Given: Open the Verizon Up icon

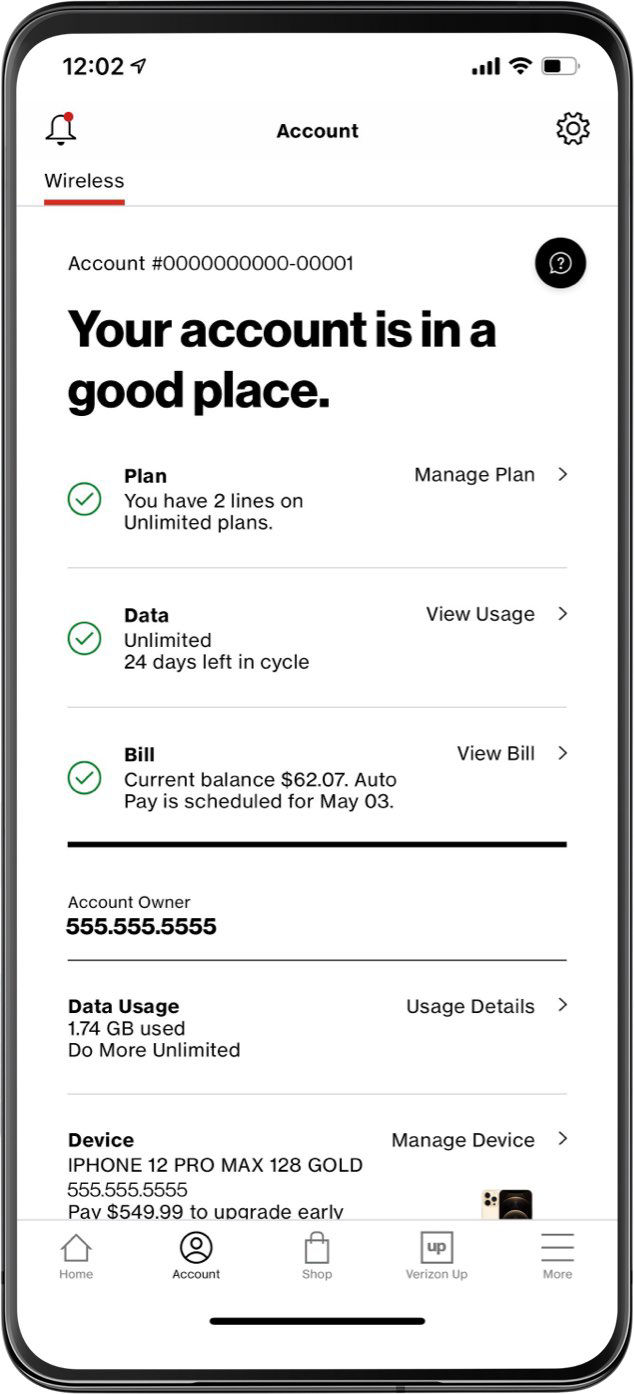Looking at the screenshot, I should [x=436, y=1248].
